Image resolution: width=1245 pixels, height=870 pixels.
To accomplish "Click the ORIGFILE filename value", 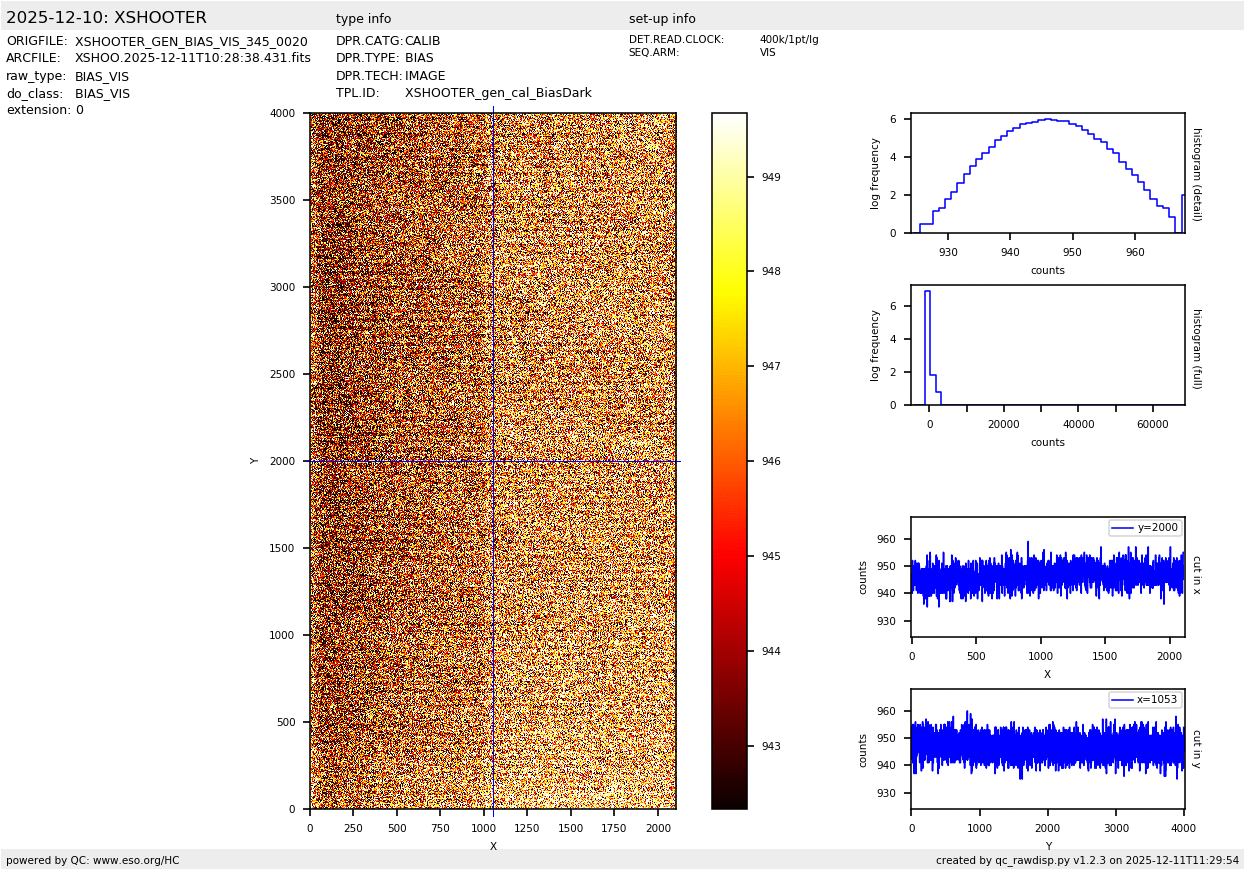I will (x=191, y=42).
